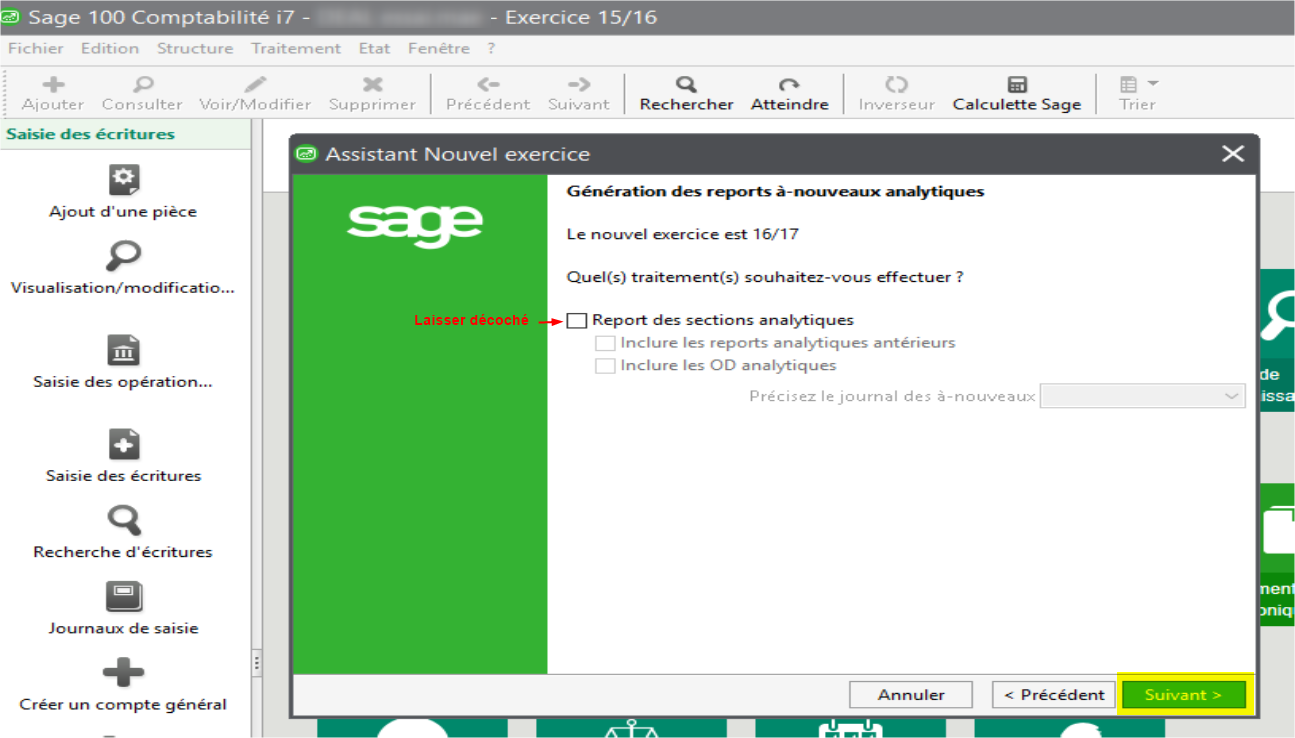Open Recherche d'écritures sidebar shortcut

tap(123, 521)
